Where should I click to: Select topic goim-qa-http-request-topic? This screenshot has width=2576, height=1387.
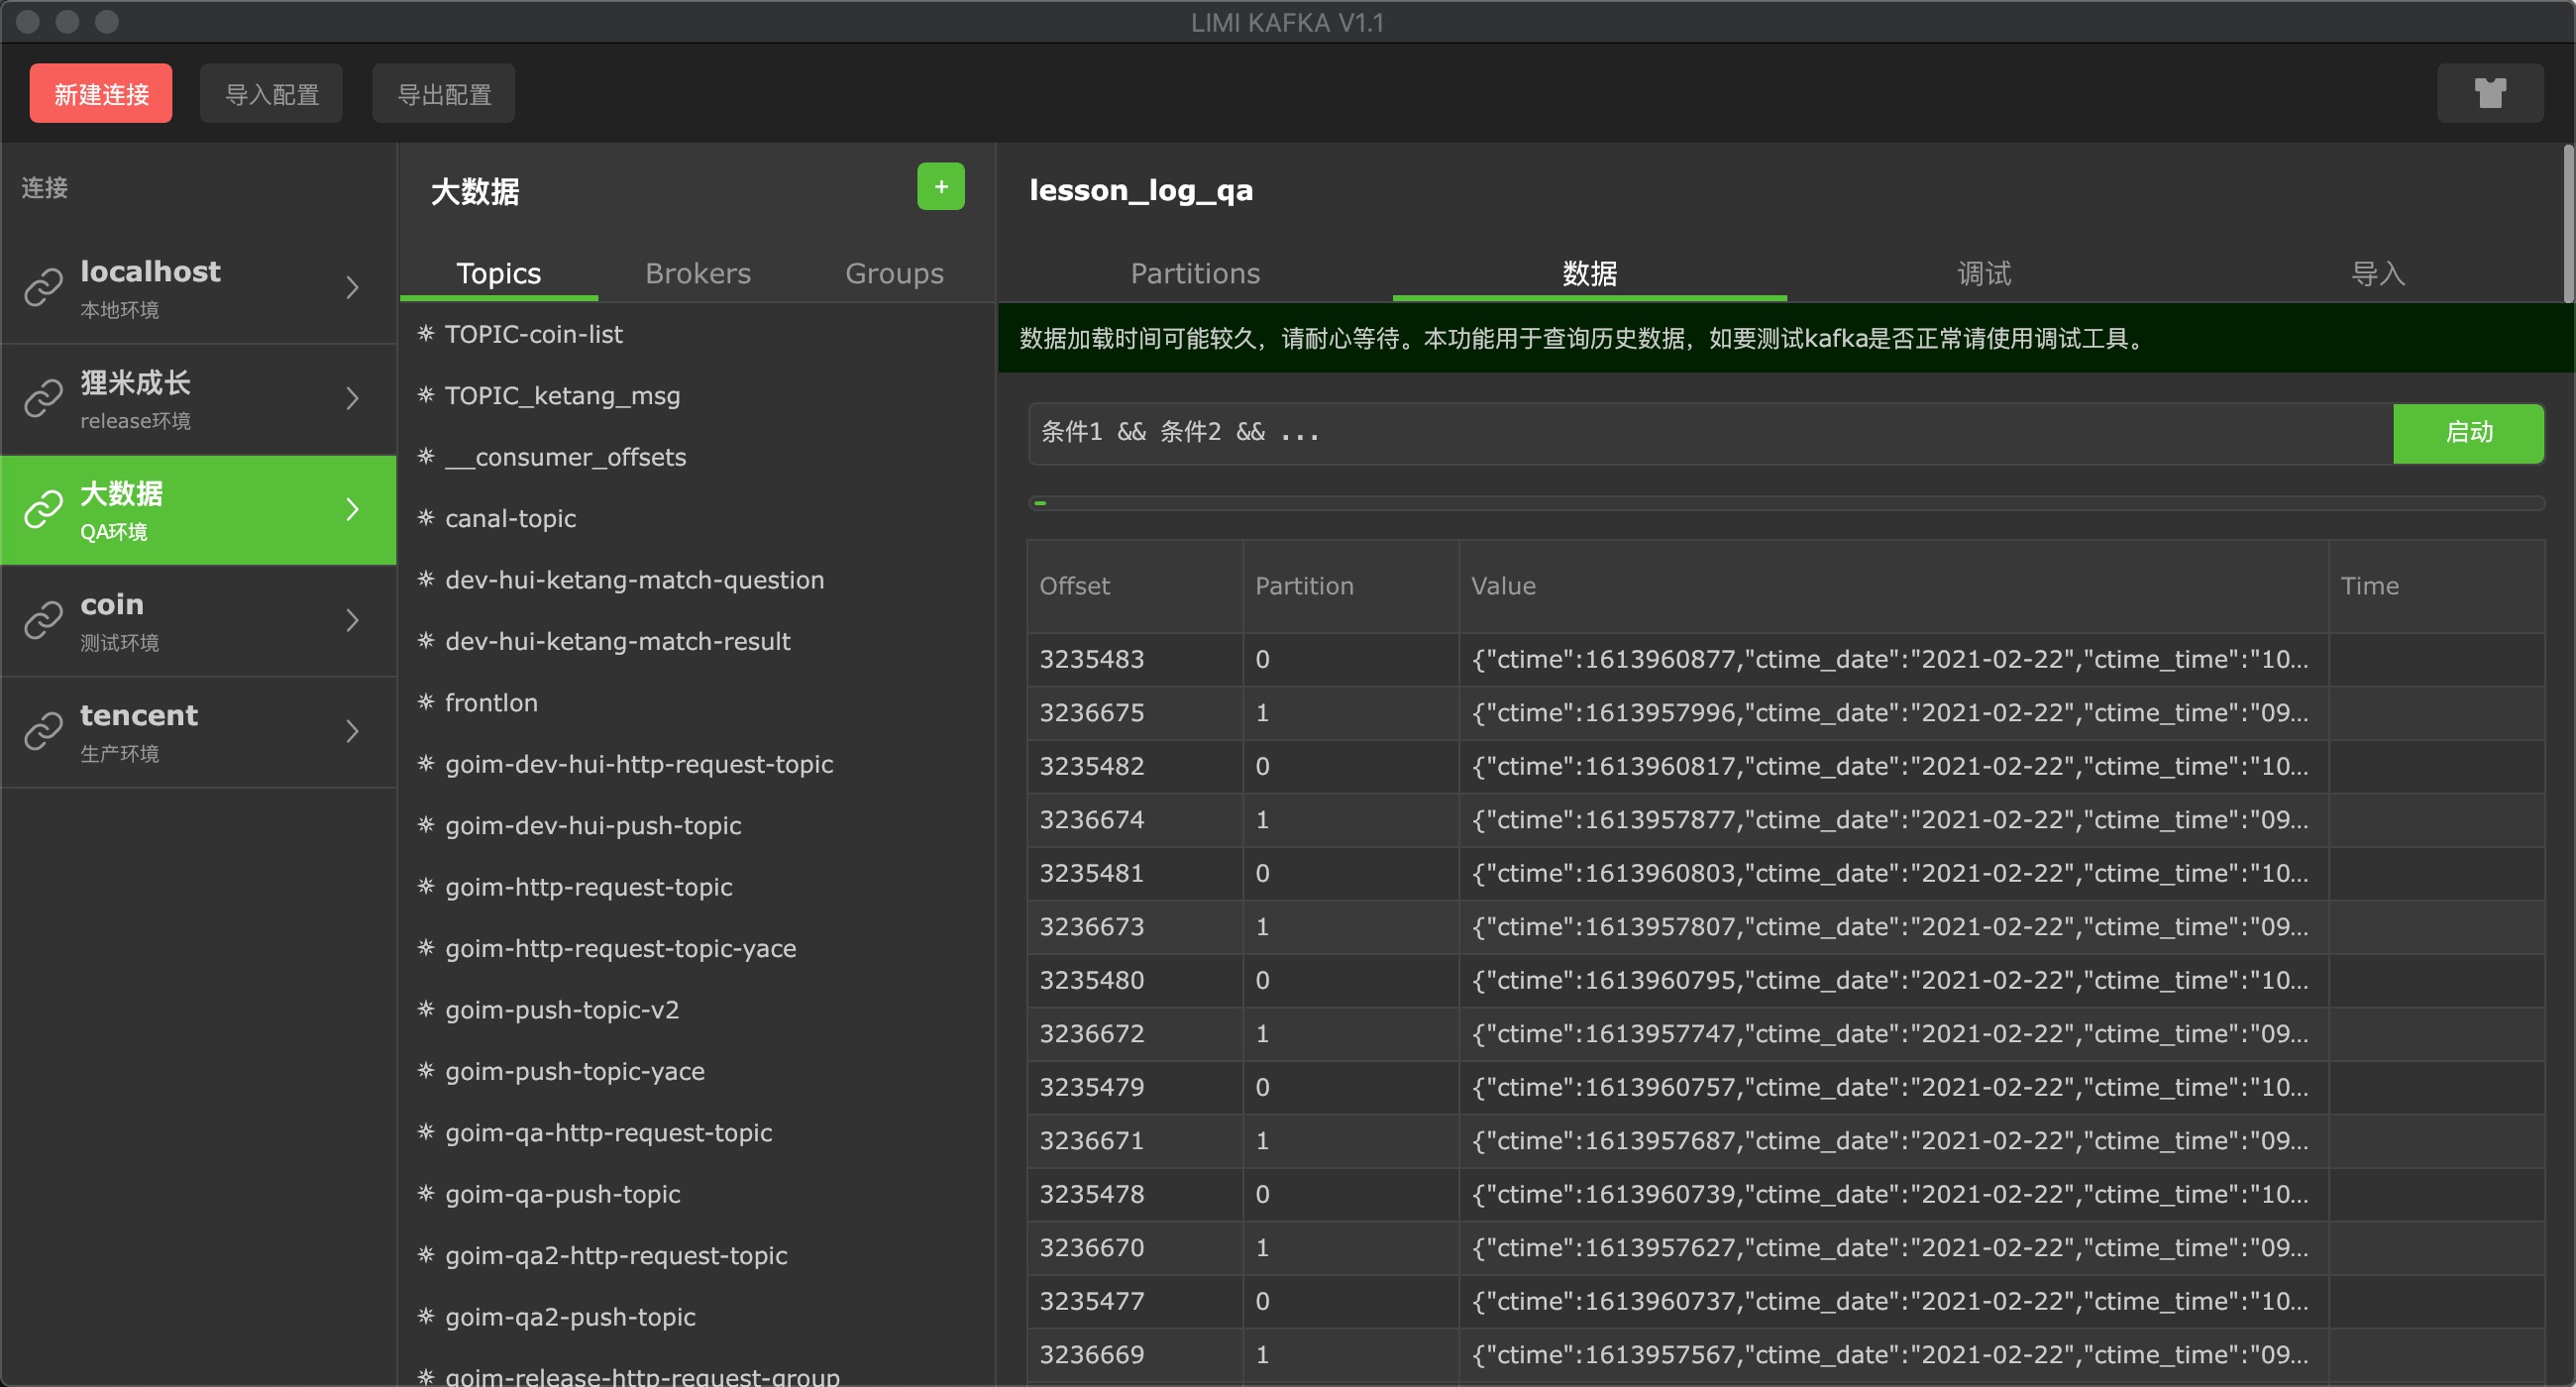[x=609, y=1132]
